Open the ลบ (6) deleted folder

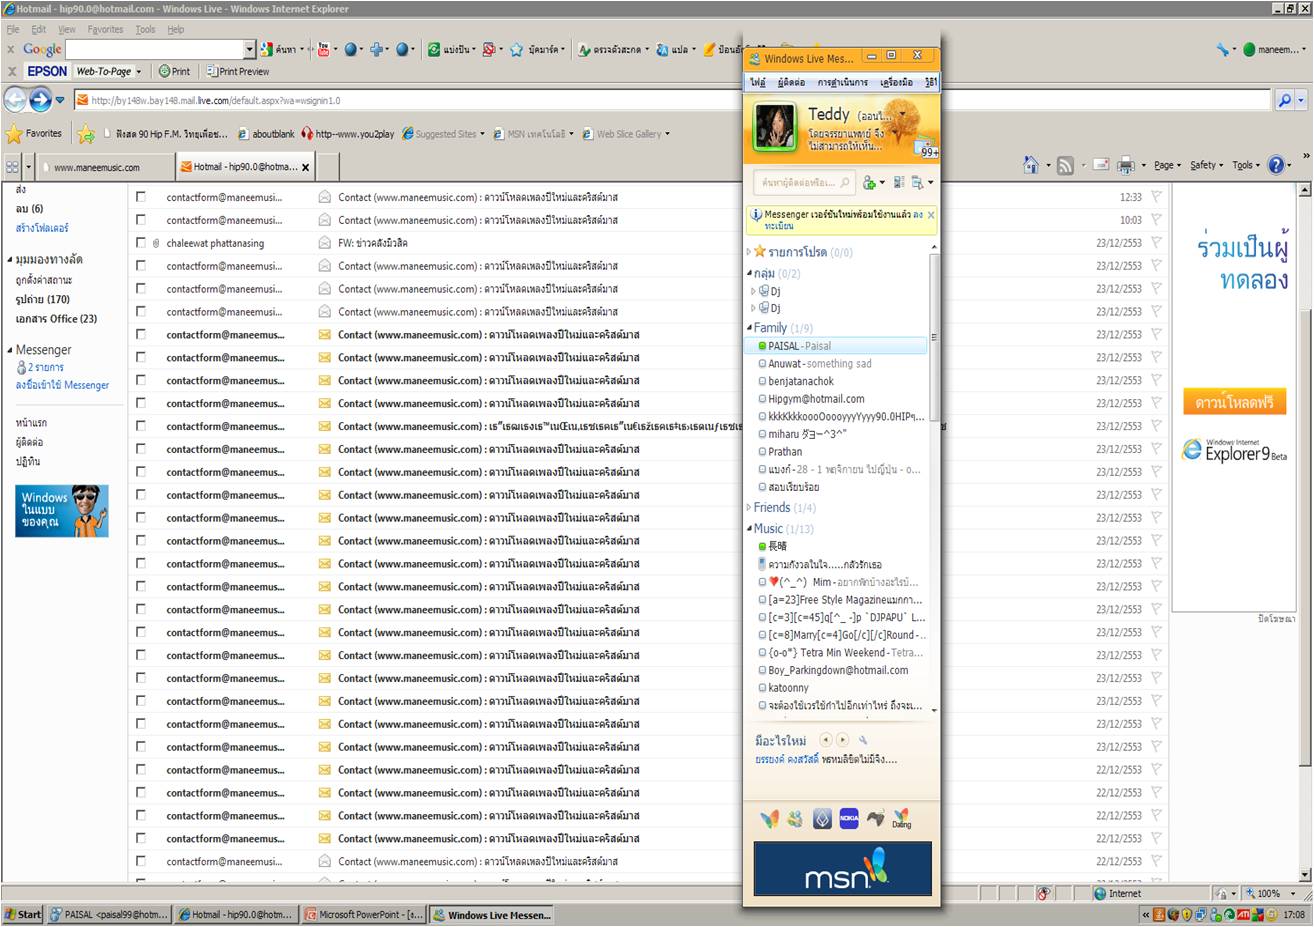pos(29,209)
